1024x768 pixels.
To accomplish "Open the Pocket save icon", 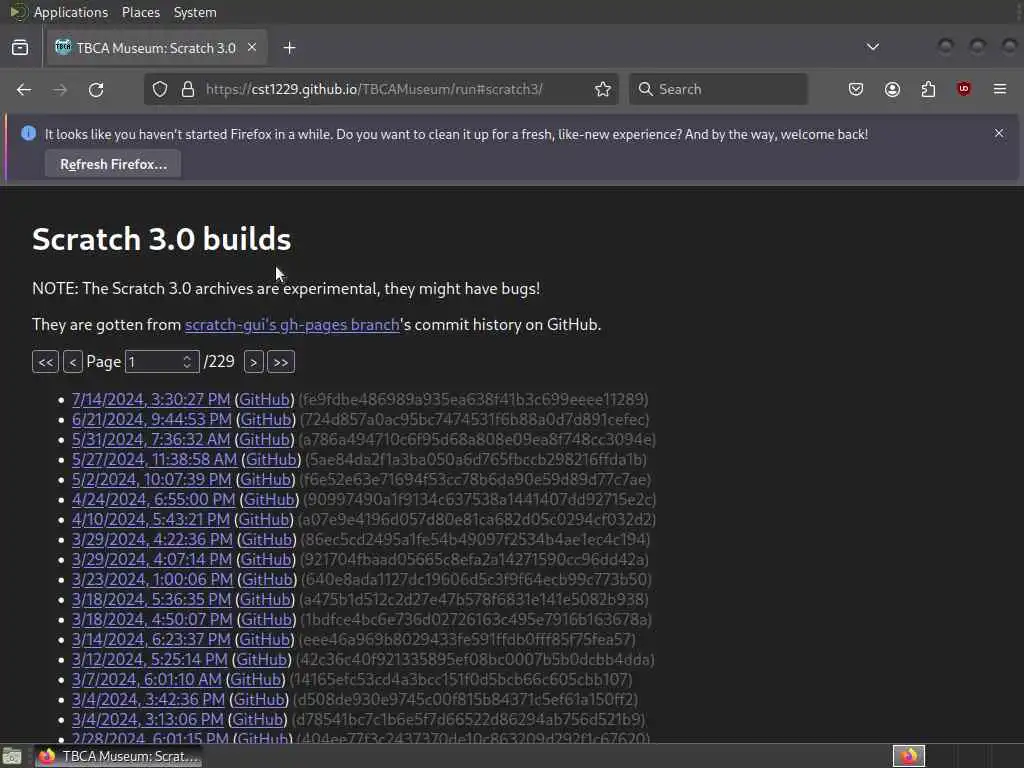I will [856, 89].
